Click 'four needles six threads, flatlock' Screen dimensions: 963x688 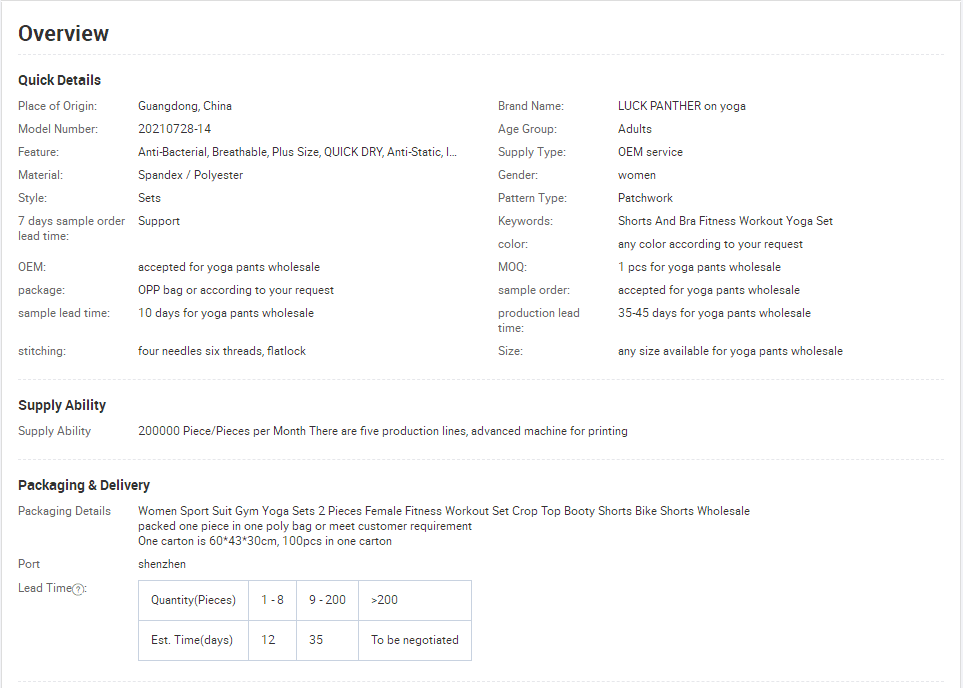222,351
